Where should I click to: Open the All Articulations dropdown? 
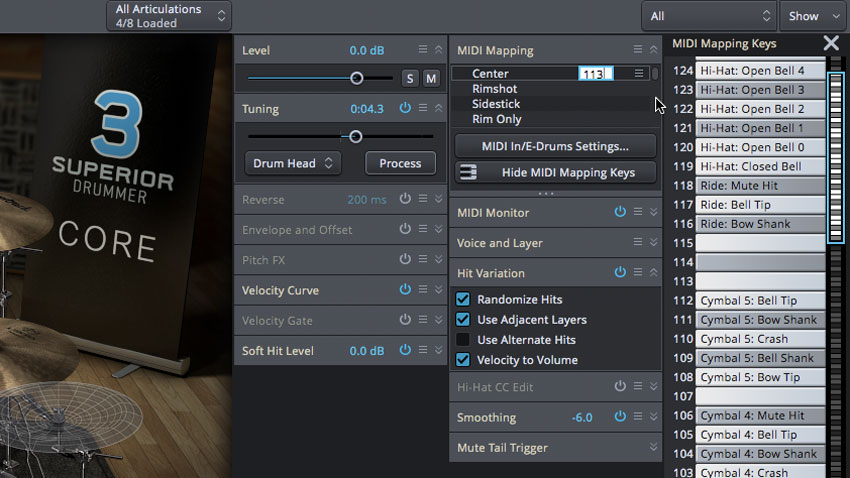169,16
